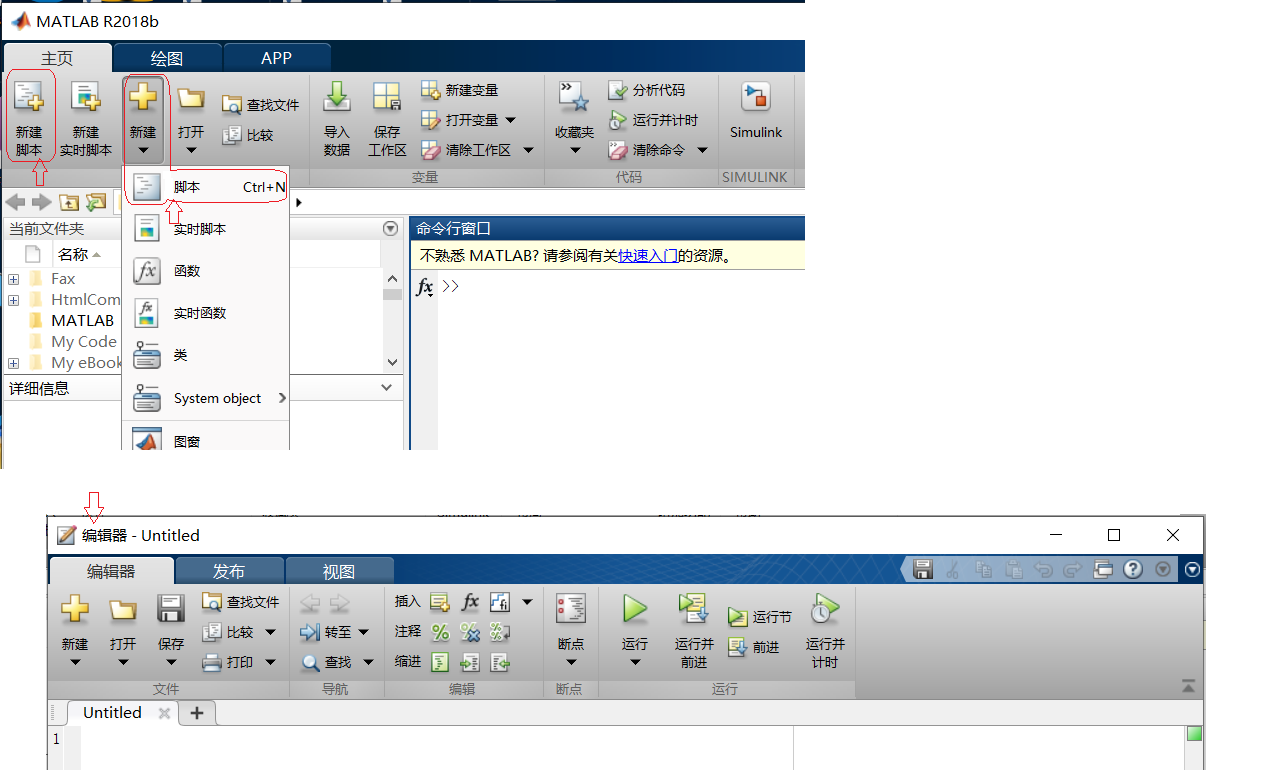Click the uncomment icon next to comment
1288x783 pixels.
coord(470,632)
